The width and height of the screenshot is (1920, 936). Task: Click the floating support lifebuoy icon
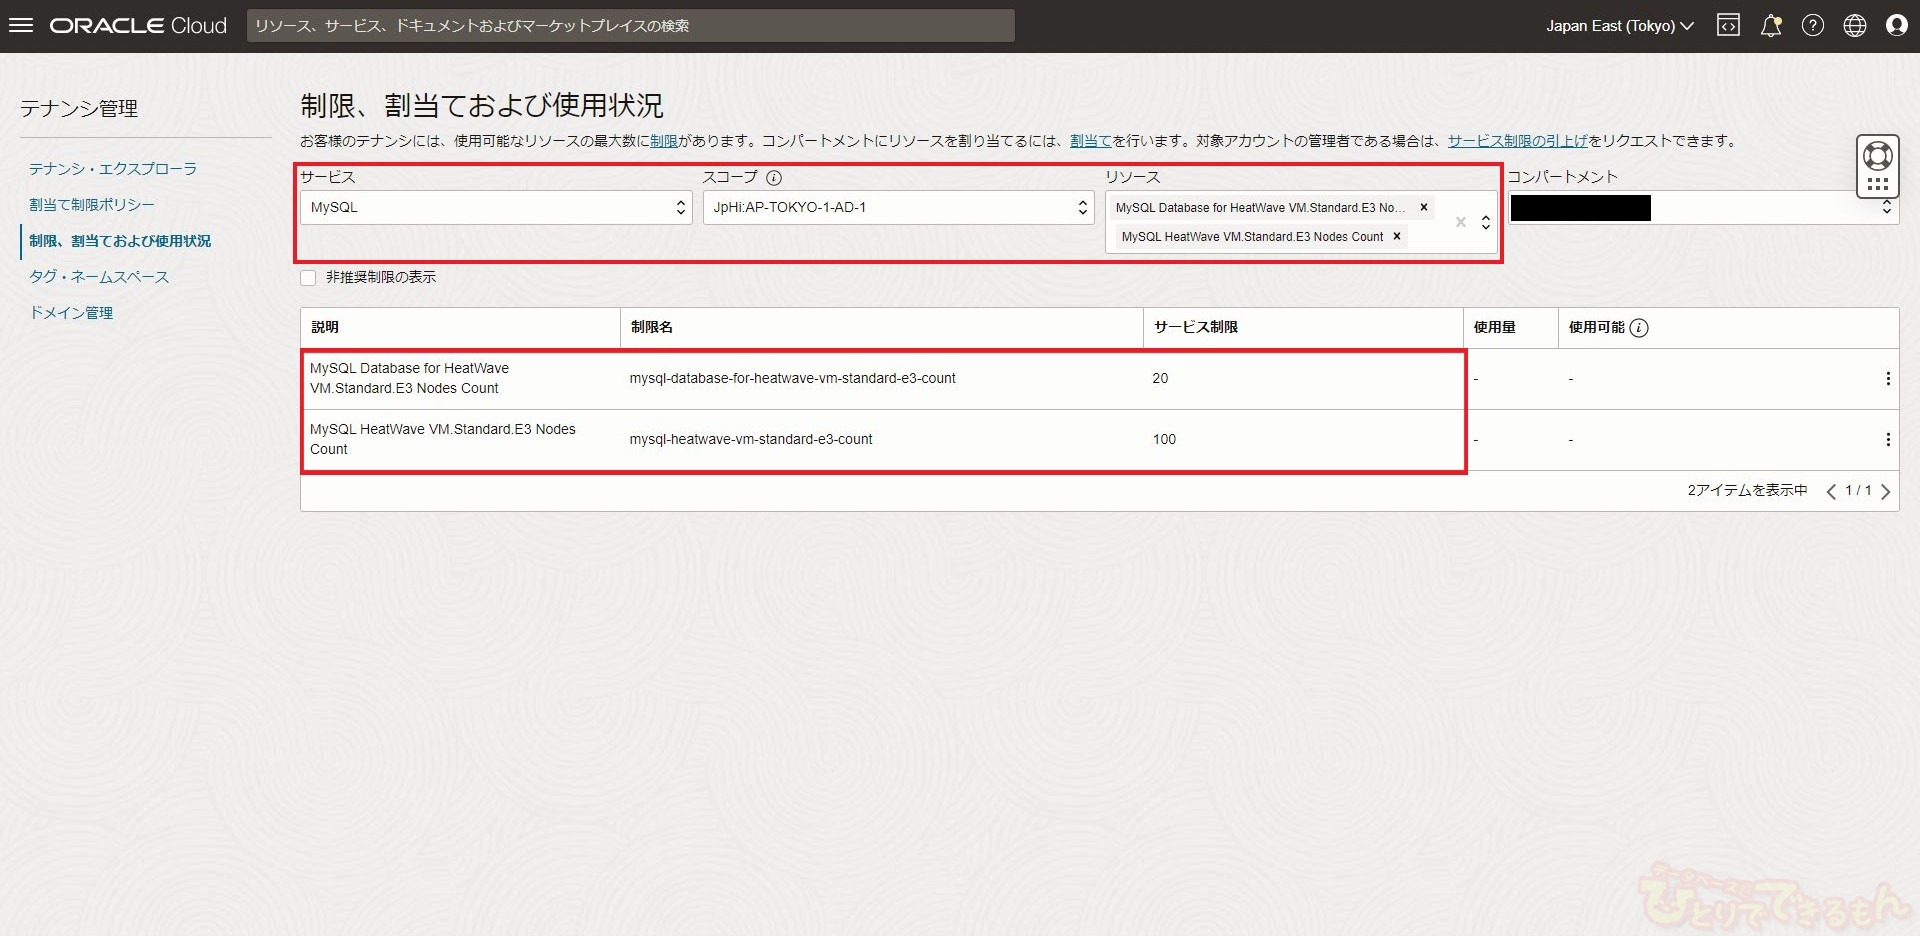pos(1877,156)
